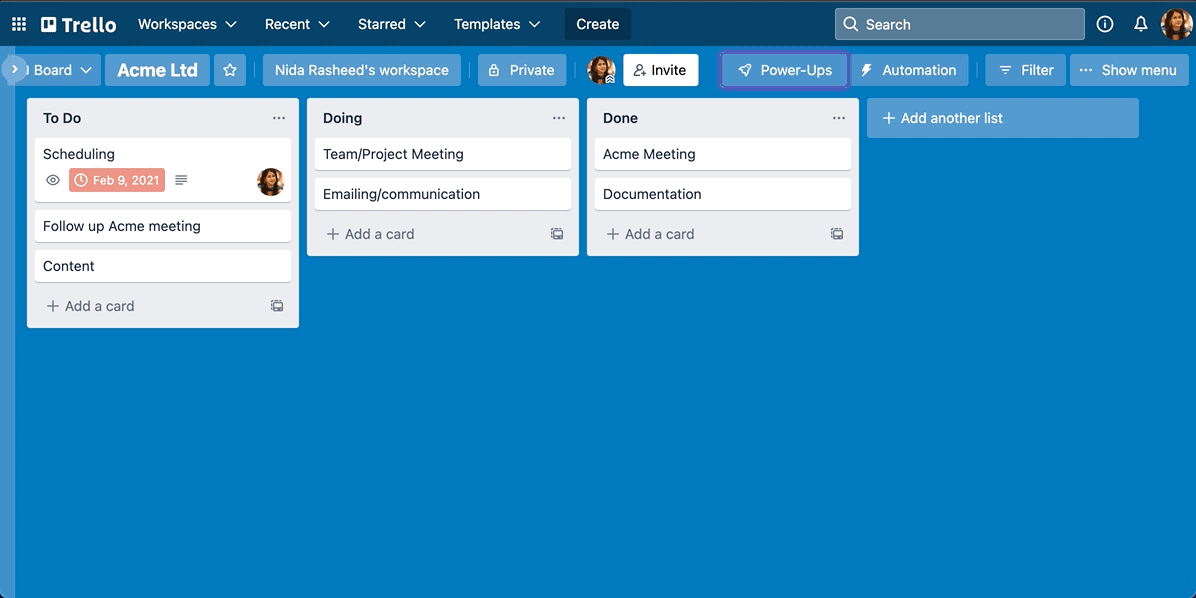Image resolution: width=1196 pixels, height=598 pixels.
Task: Open the notifications bell
Action: 1140,24
